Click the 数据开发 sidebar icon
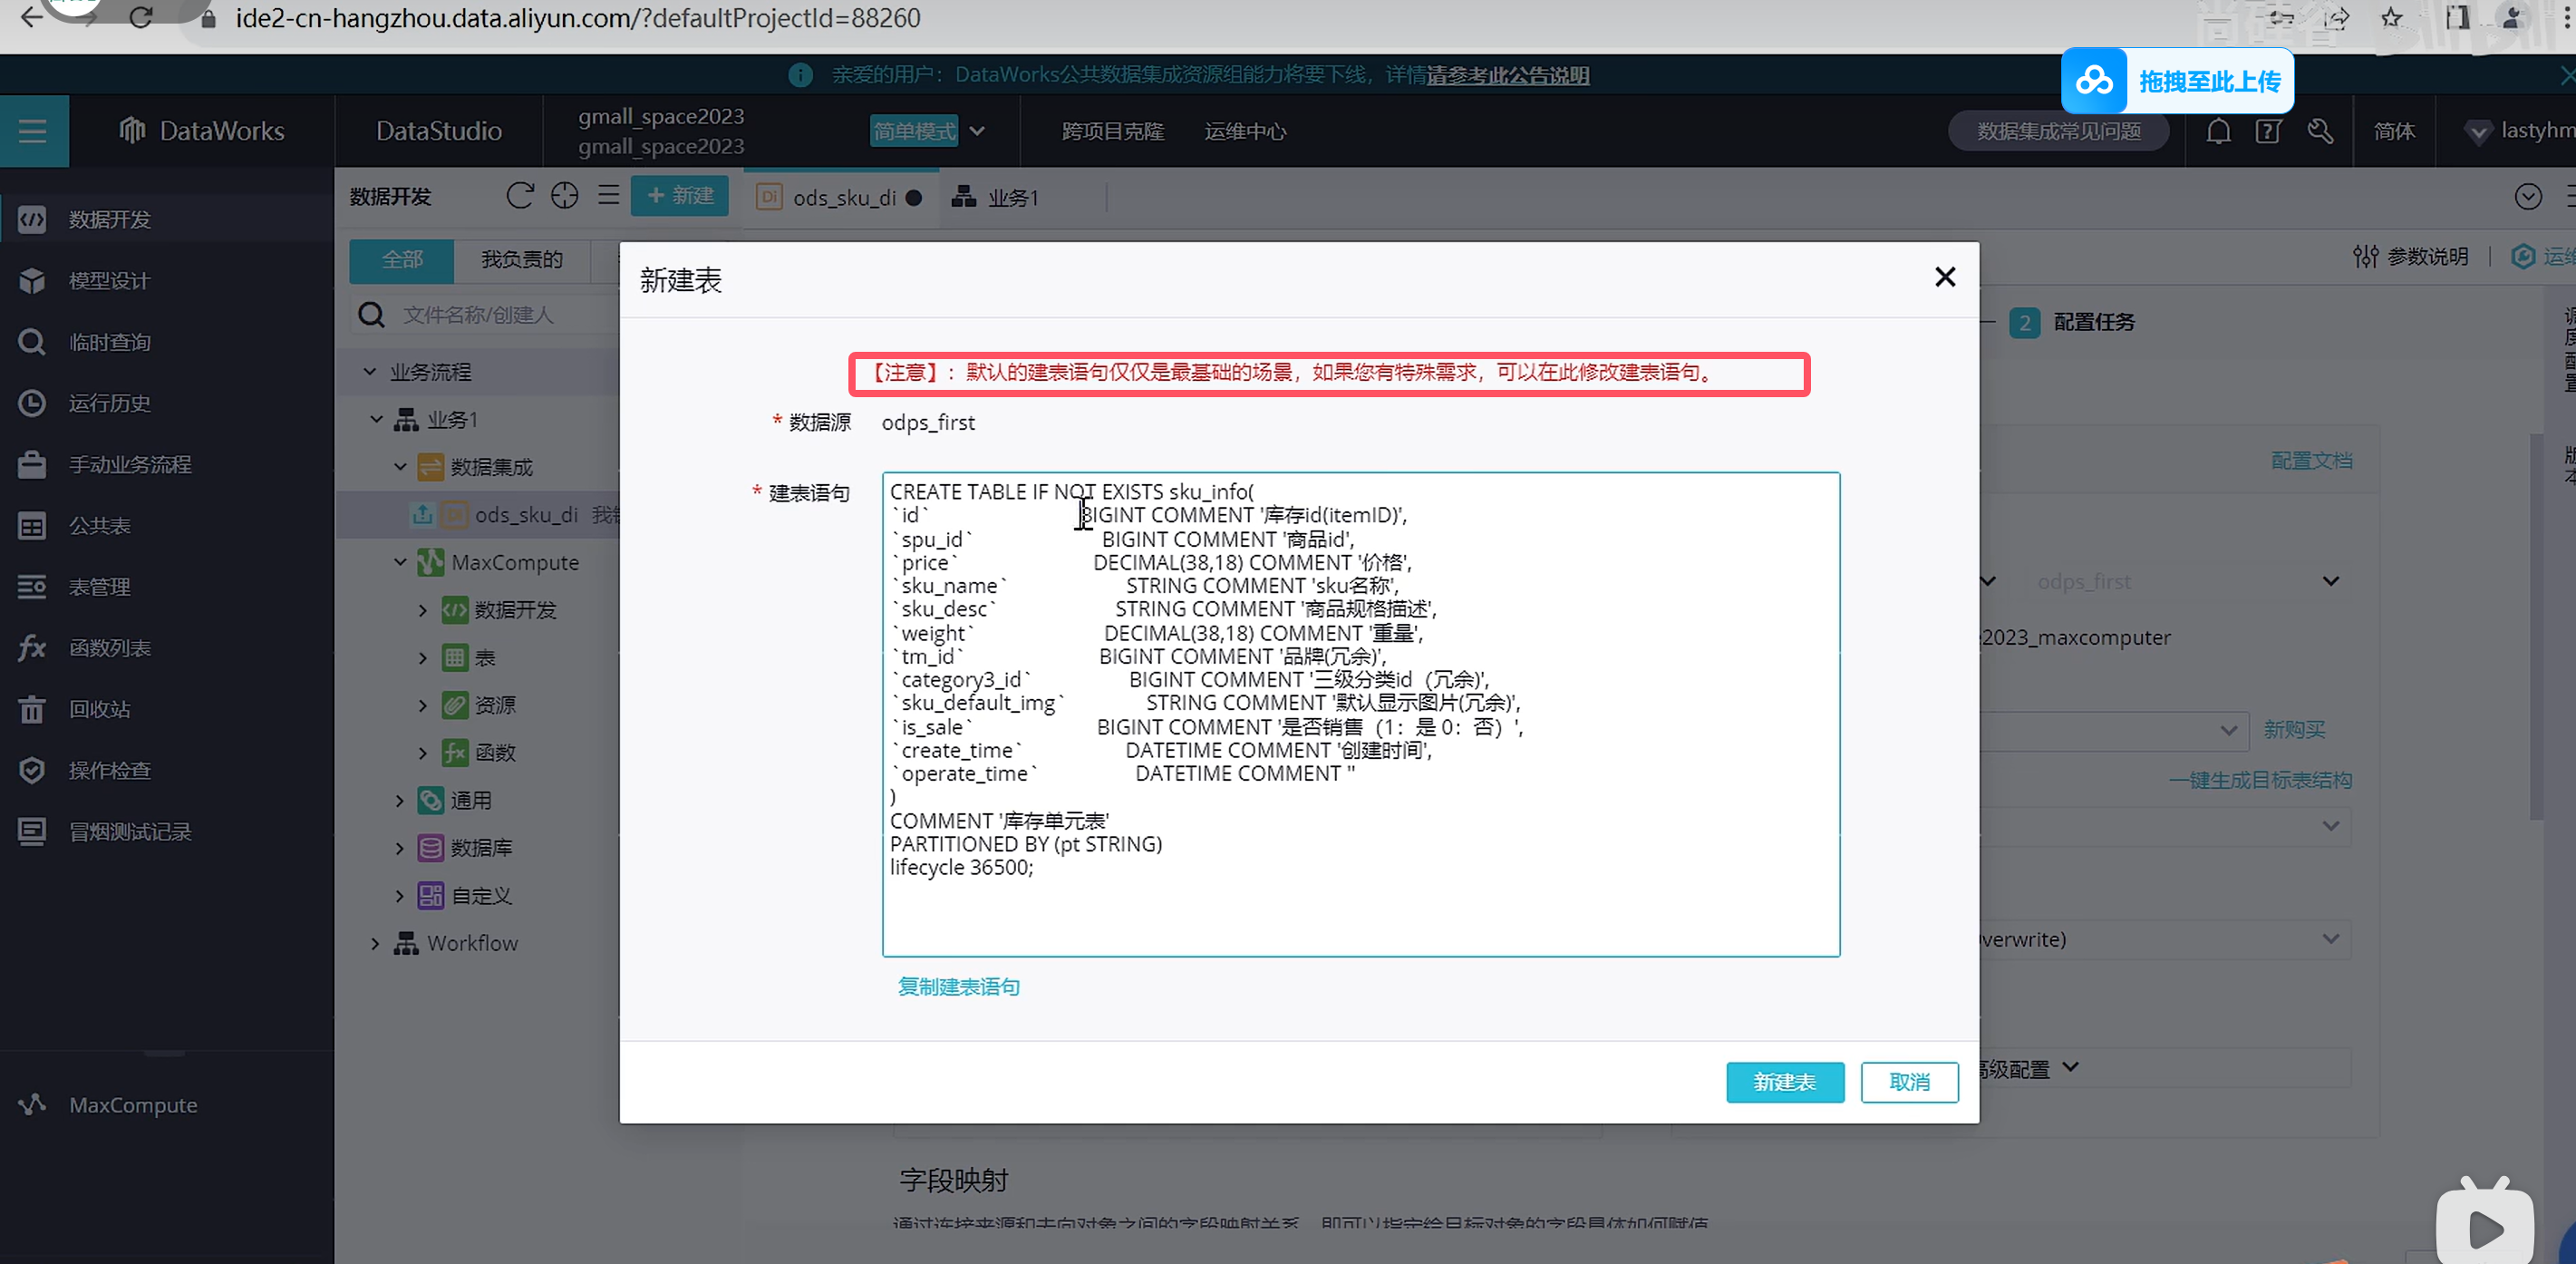 tap(32, 219)
